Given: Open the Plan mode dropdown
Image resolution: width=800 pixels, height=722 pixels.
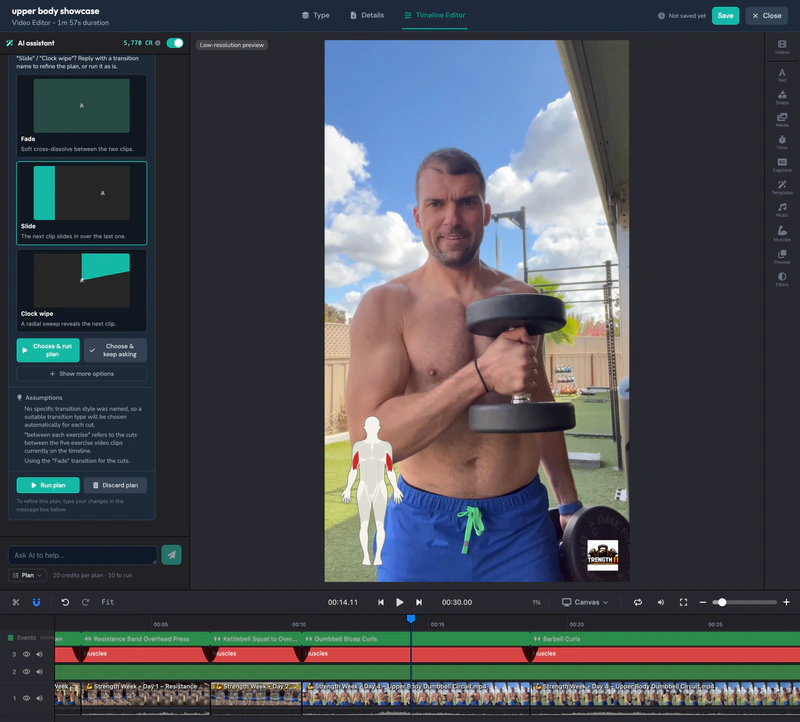Looking at the screenshot, I should (x=28, y=575).
